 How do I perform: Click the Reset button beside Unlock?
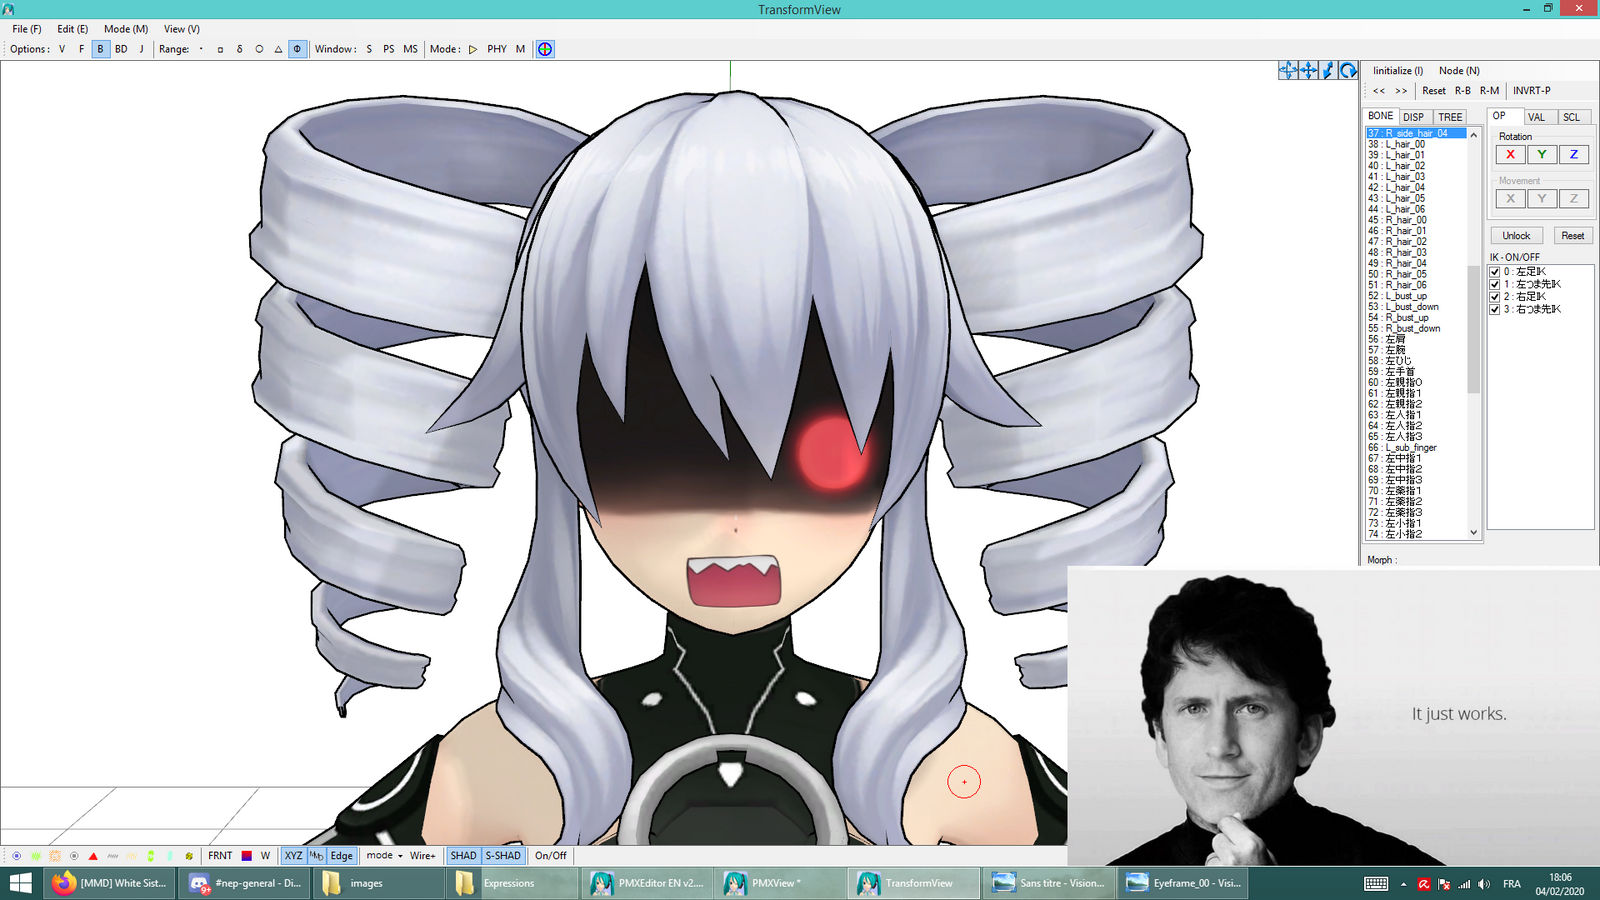click(1573, 236)
